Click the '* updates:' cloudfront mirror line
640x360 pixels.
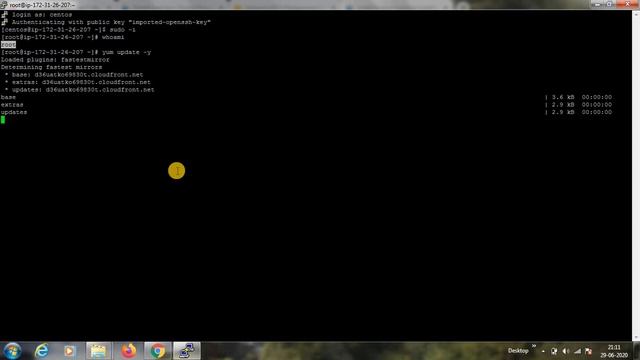tap(80, 89)
